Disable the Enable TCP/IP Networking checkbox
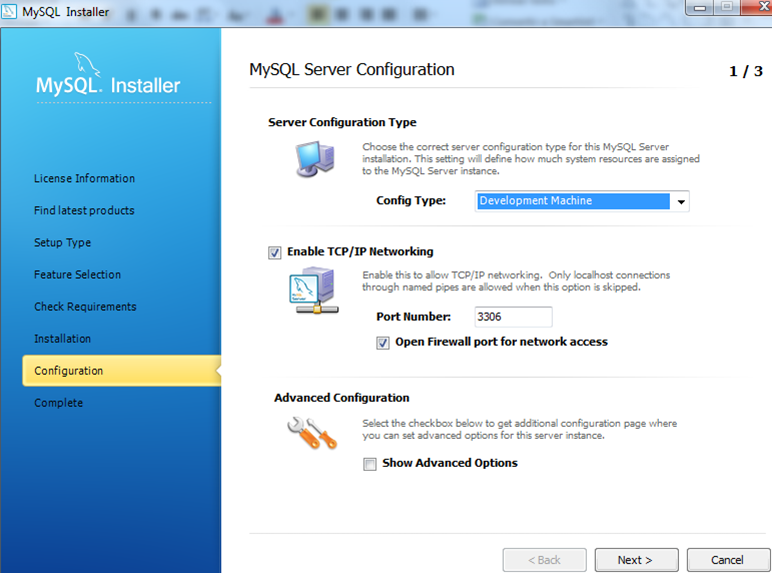 pyautogui.click(x=275, y=253)
